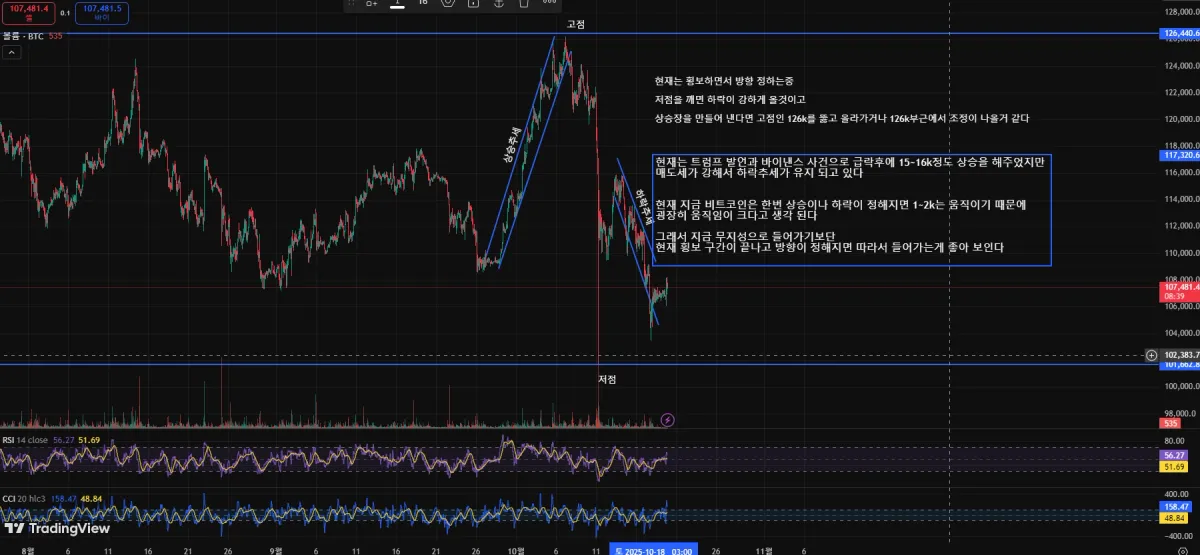The height and width of the screenshot is (555, 1200).
Task: Open the font size 16 dropdown
Action: 423,3
